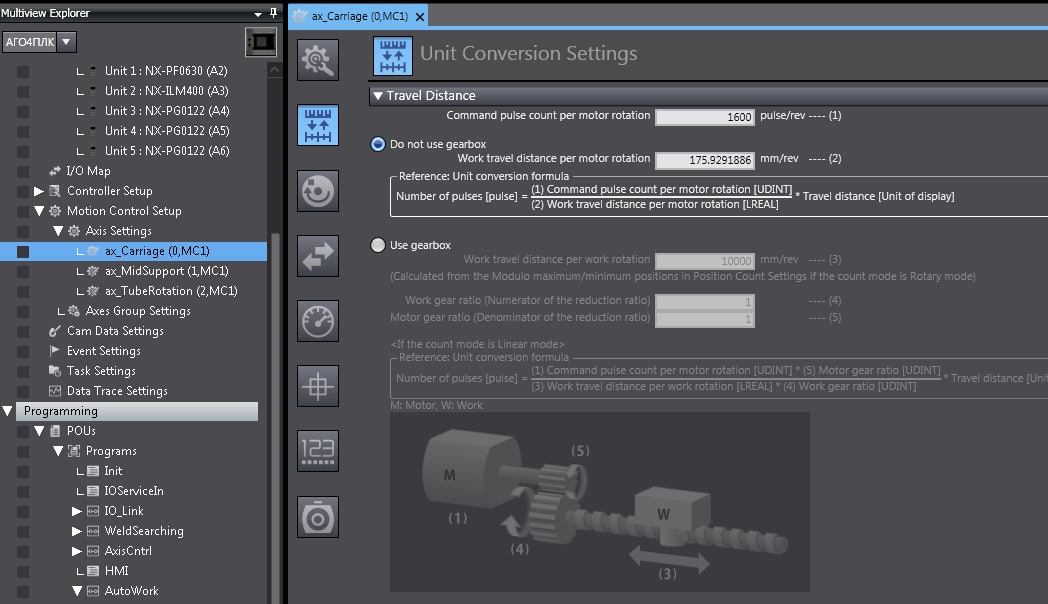Image resolution: width=1048 pixels, height=604 pixels.
Task: Open Axis Basic Settings gear-and-wrench icon
Action: (x=317, y=59)
